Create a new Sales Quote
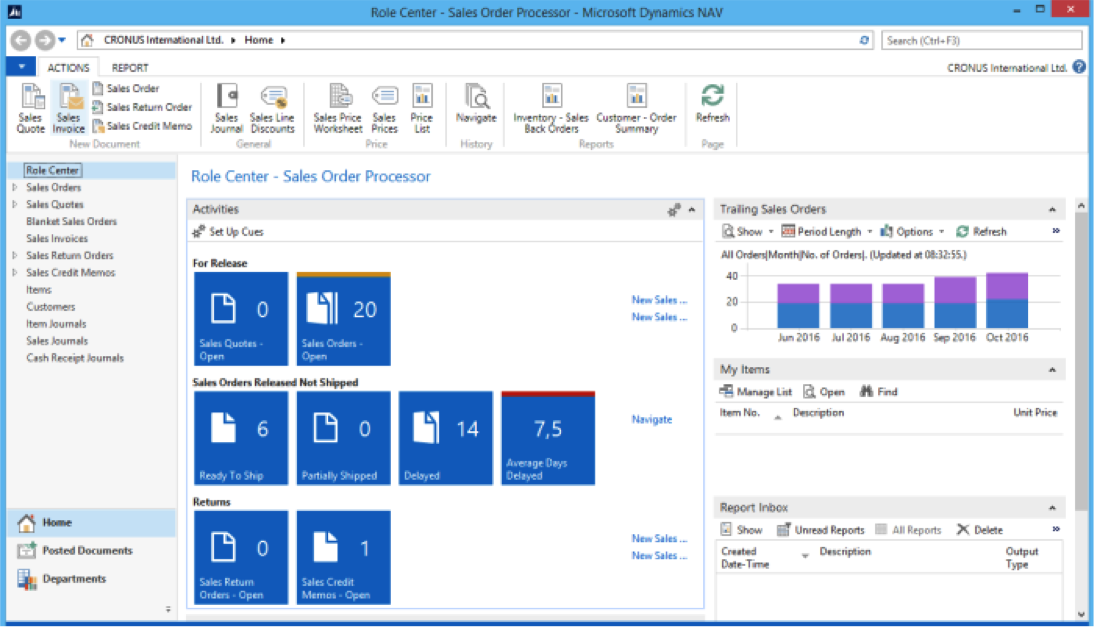The height and width of the screenshot is (627, 1094). click(x=30, y=108)
